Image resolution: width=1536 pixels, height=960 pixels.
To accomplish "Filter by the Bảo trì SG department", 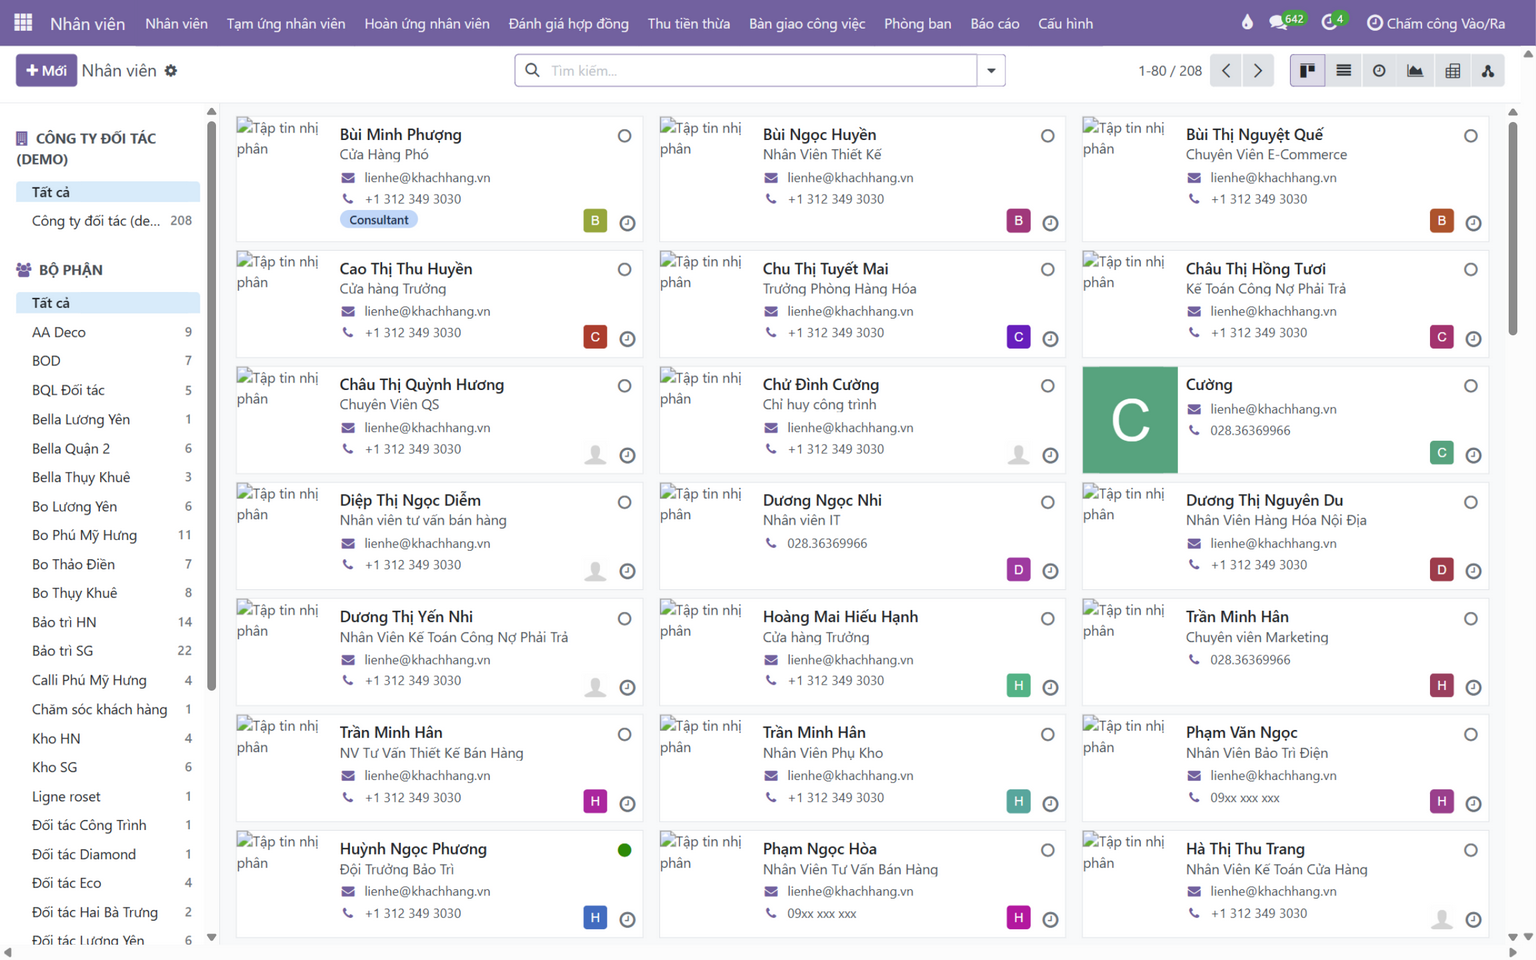I will point(108,651).
